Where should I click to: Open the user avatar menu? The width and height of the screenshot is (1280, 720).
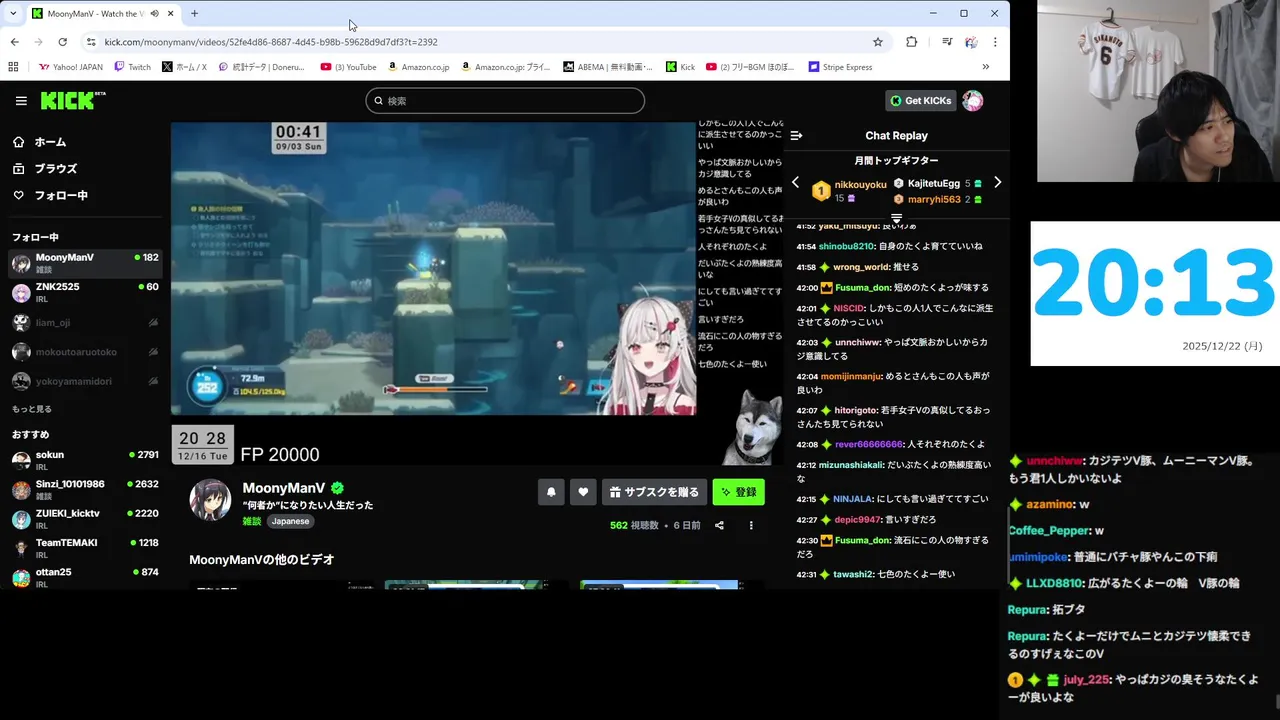973,101
